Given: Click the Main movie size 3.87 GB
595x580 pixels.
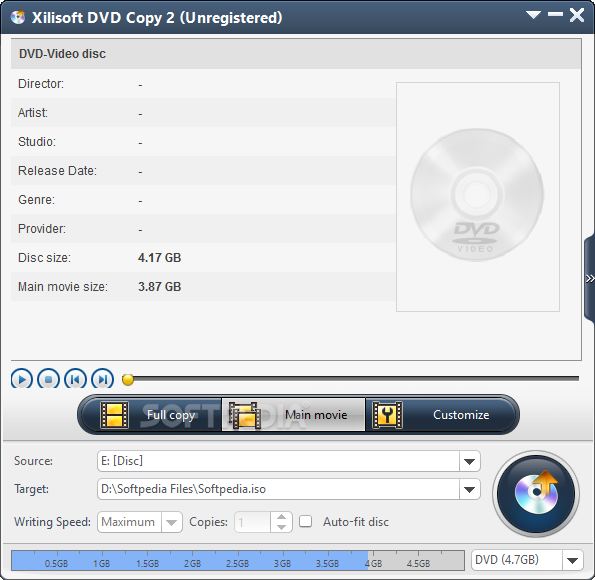Looking at the screenshot, I should 159,287.
